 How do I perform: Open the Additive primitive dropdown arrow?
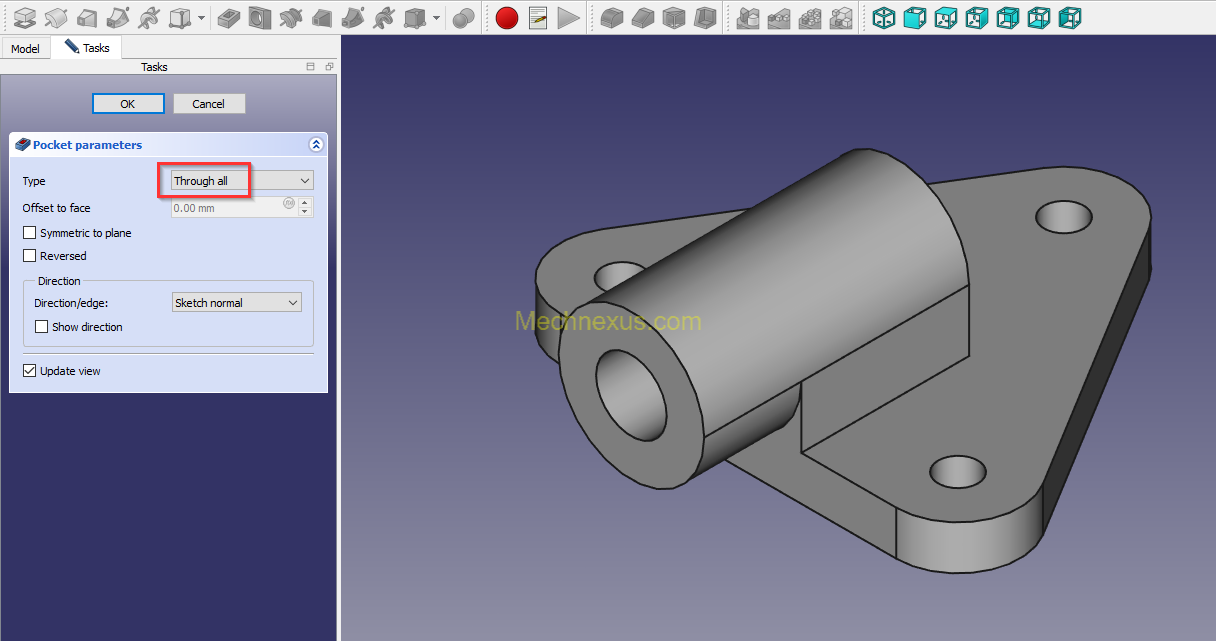pos(202,18)
